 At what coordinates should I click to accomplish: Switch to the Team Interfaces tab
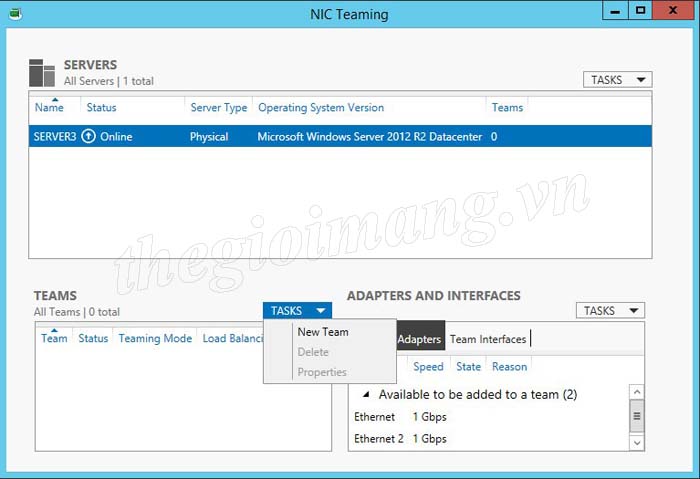(x=488, y=339)
